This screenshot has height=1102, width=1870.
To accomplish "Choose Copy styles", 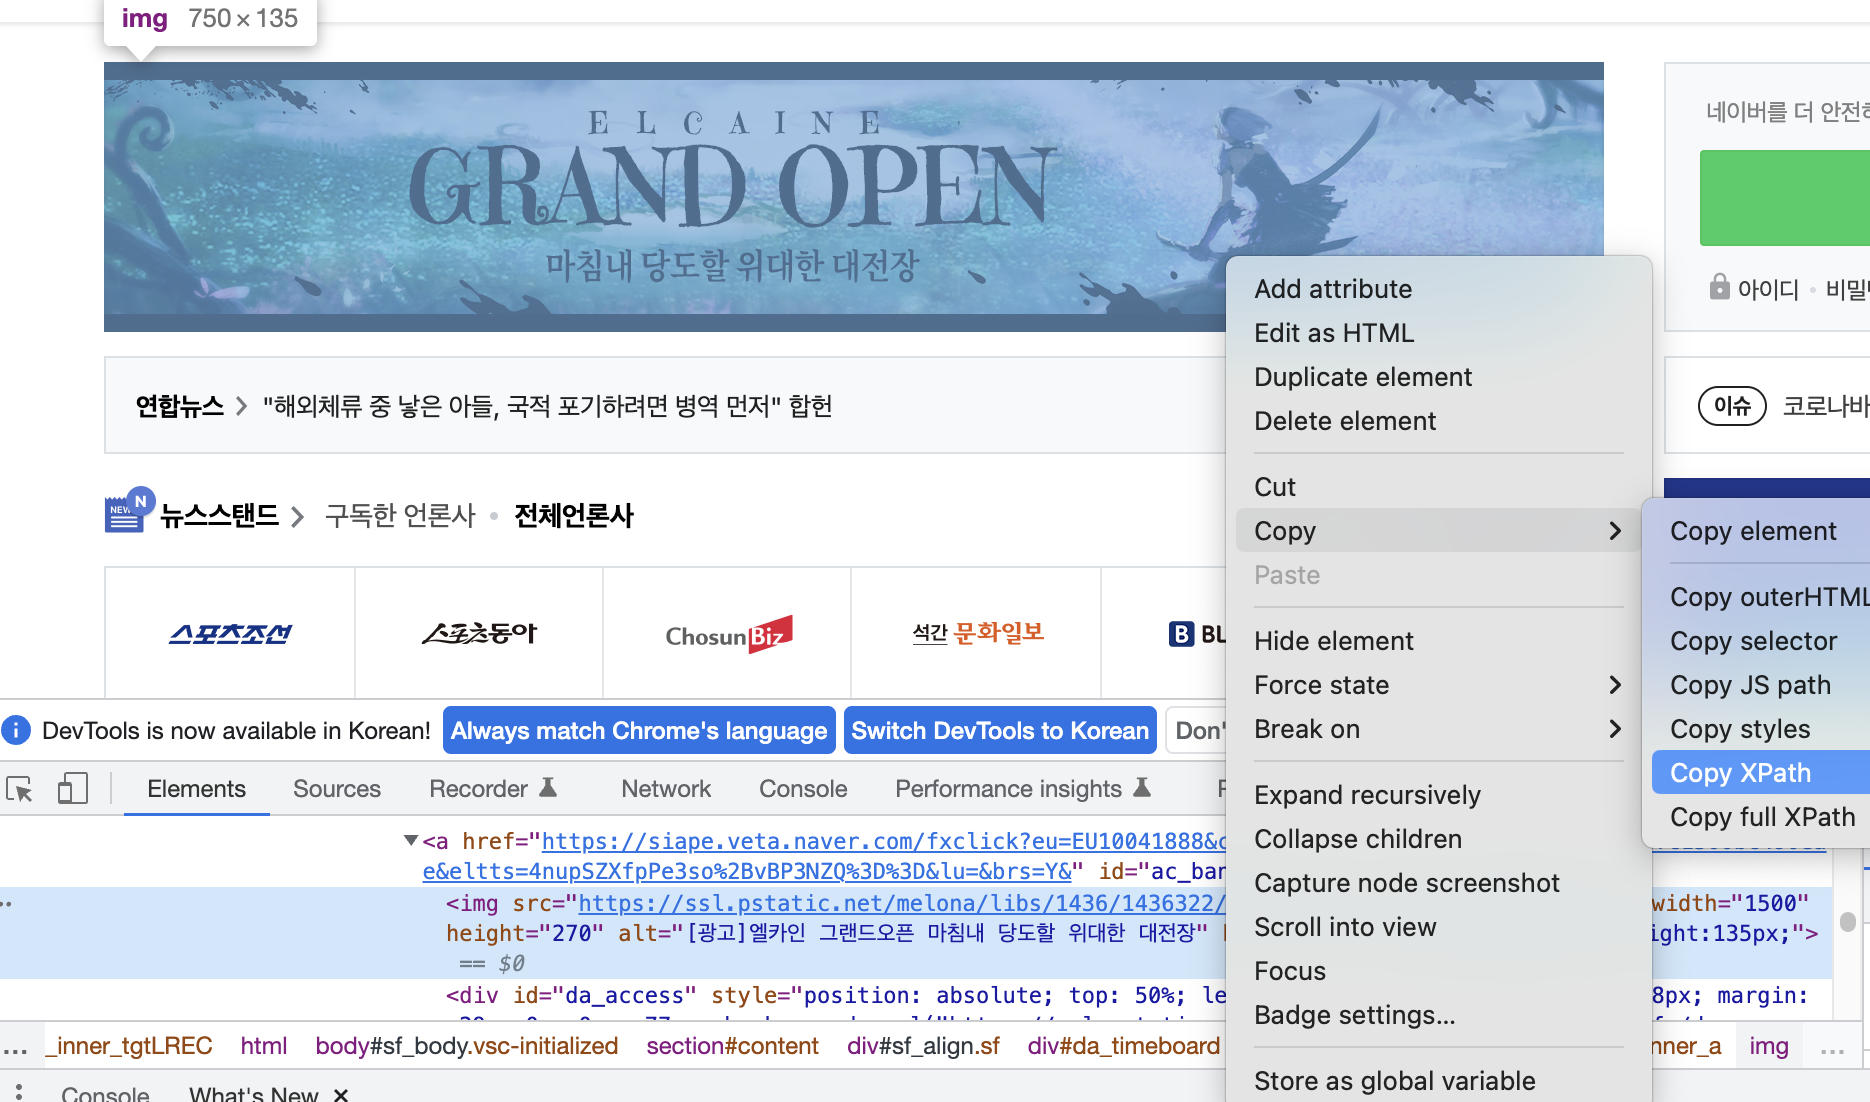I will pos(1761,728).
